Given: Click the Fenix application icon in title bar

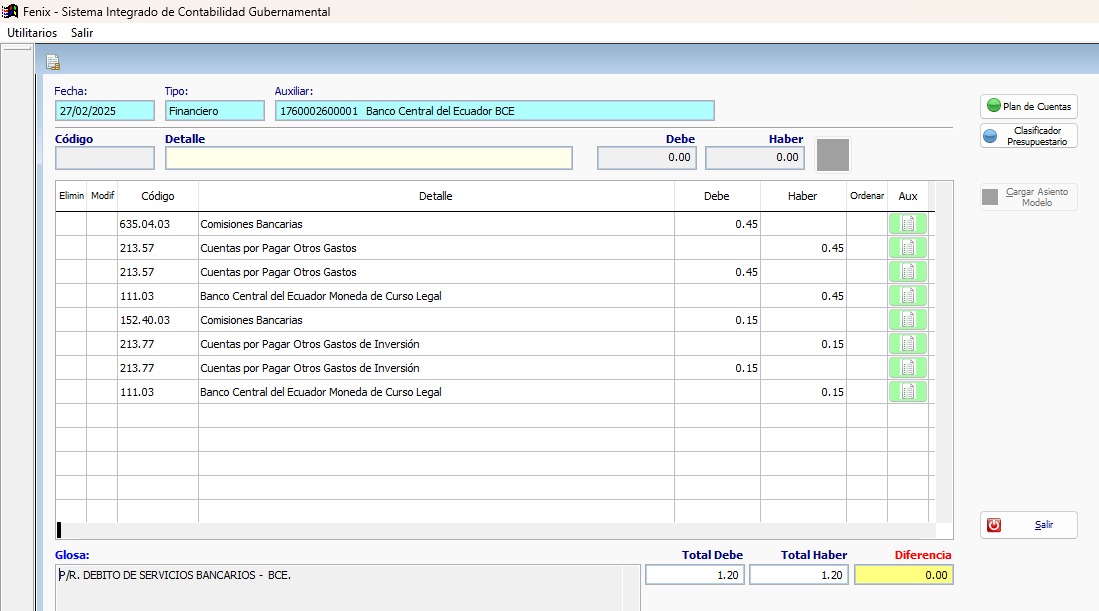Looking at the screenshot, I should 10,12.
